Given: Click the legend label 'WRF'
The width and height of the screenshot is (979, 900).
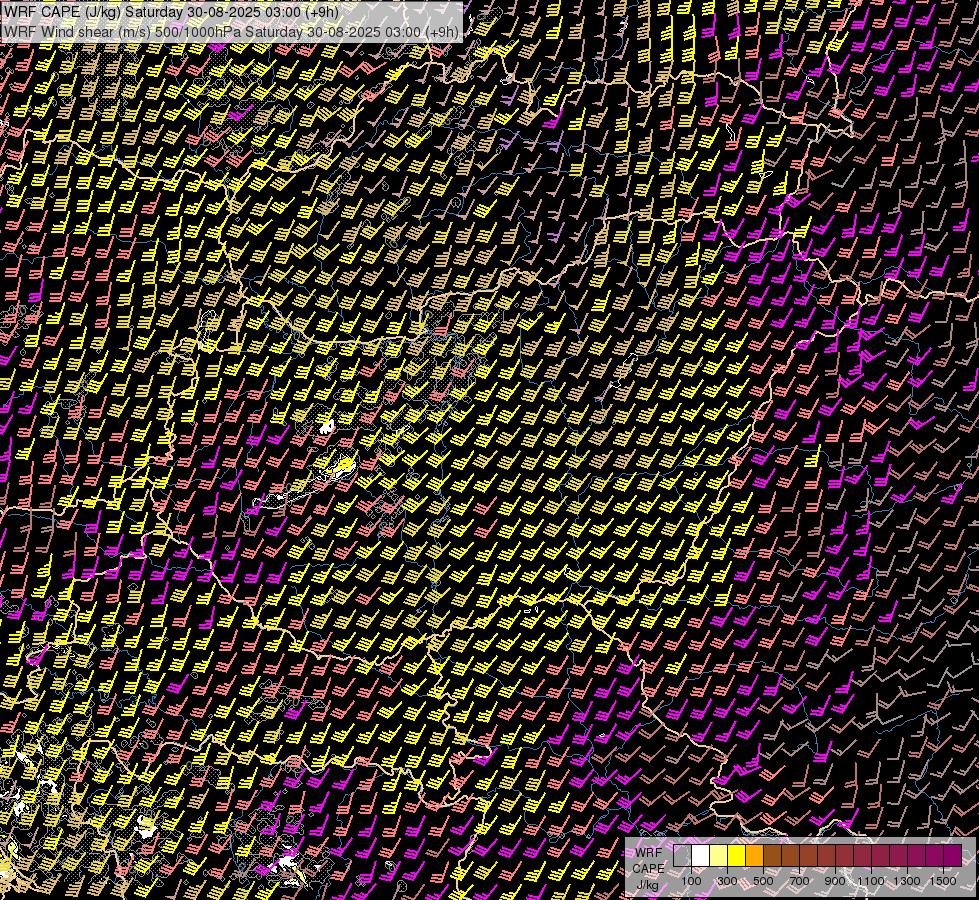Looking at the screenshot, I should coord(649,853).
